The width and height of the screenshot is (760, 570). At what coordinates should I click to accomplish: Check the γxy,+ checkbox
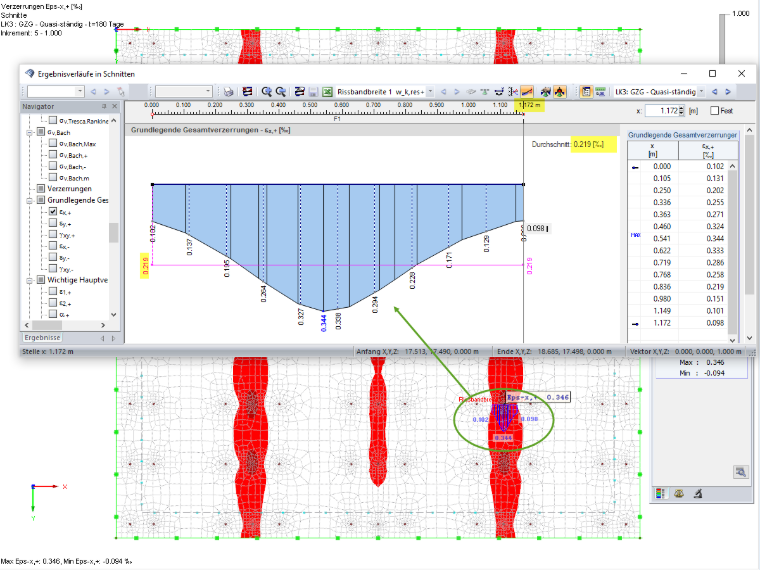coord(53,235)
